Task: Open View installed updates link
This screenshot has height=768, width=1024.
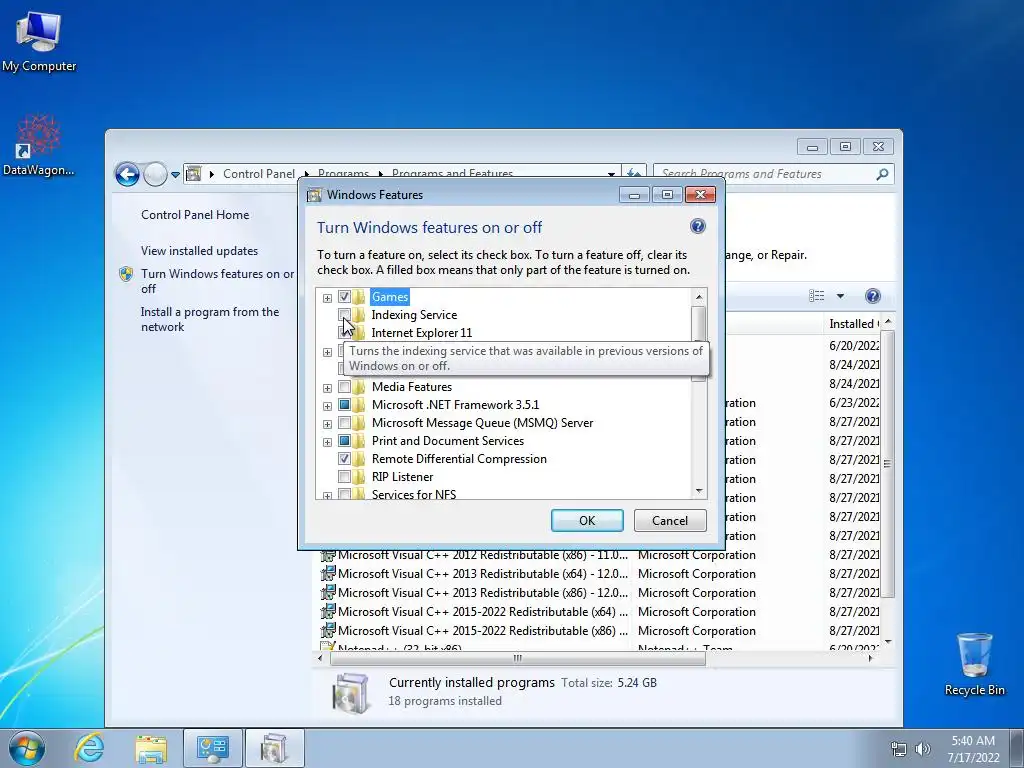Action: click(x=199, y=251)
